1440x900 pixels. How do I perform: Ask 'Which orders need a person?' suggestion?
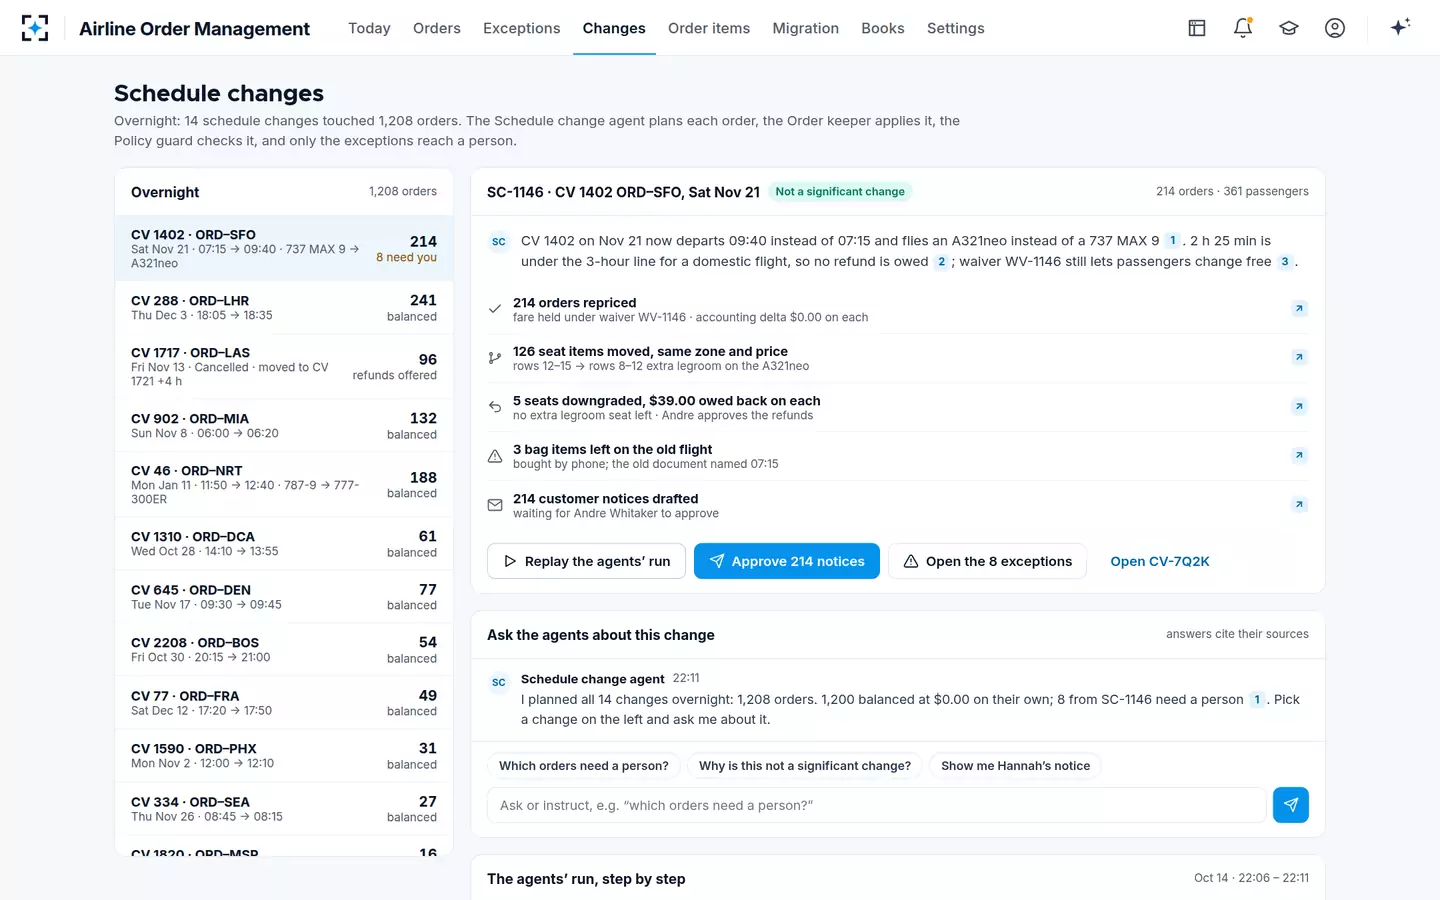point(584,766)
